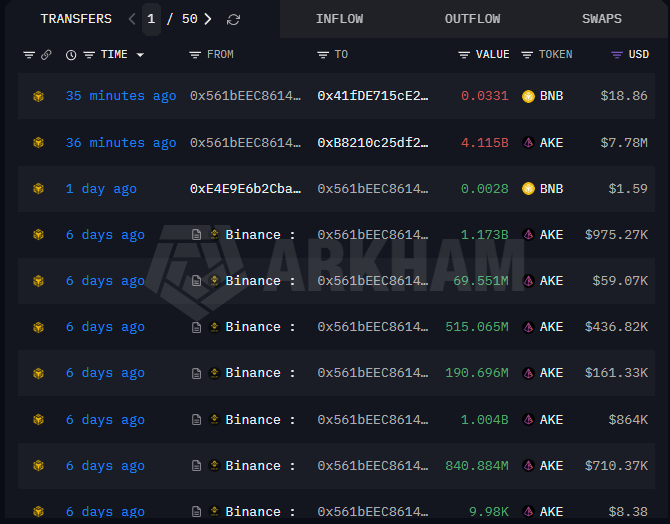
Task: Click BNB token logo in 0.0028 row
Action: pyautogui.click(x=528, y=188)
